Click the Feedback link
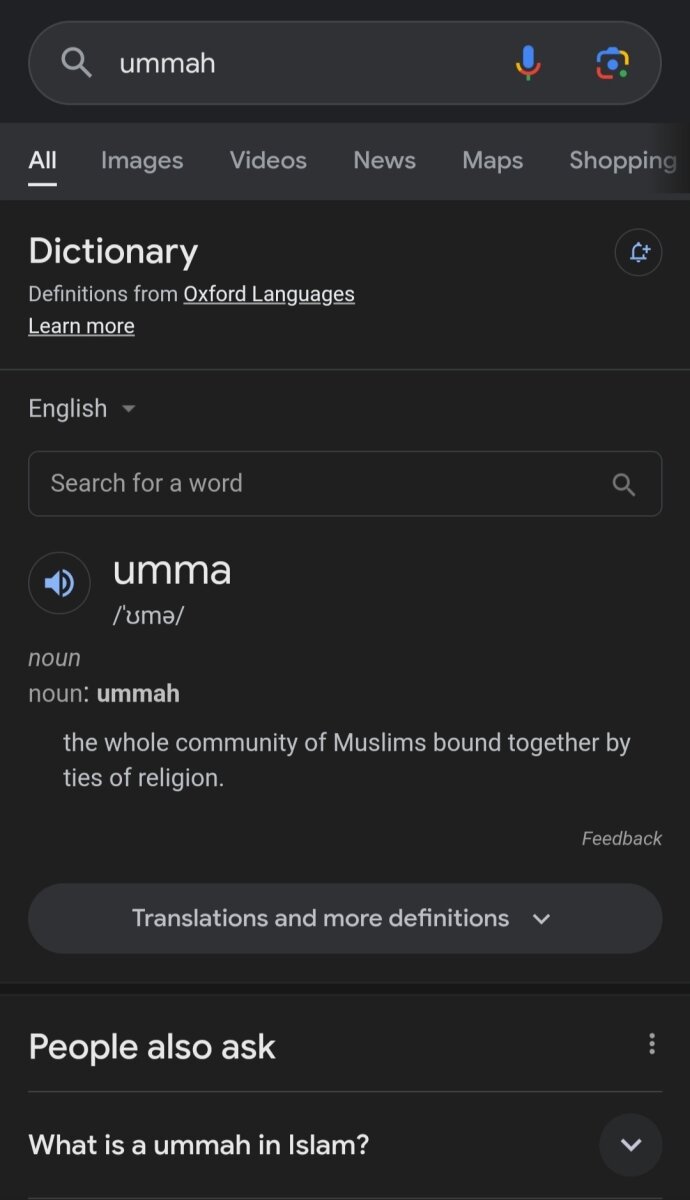The image size is (690, 1200). (621, 838)
